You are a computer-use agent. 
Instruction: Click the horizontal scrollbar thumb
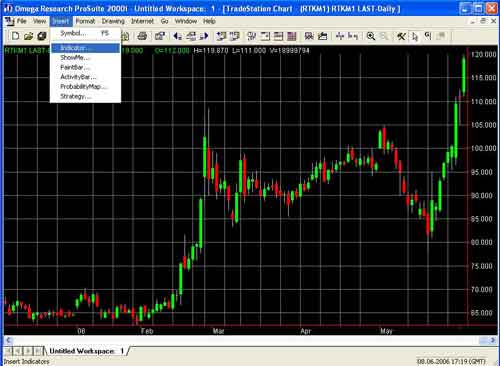484,340
